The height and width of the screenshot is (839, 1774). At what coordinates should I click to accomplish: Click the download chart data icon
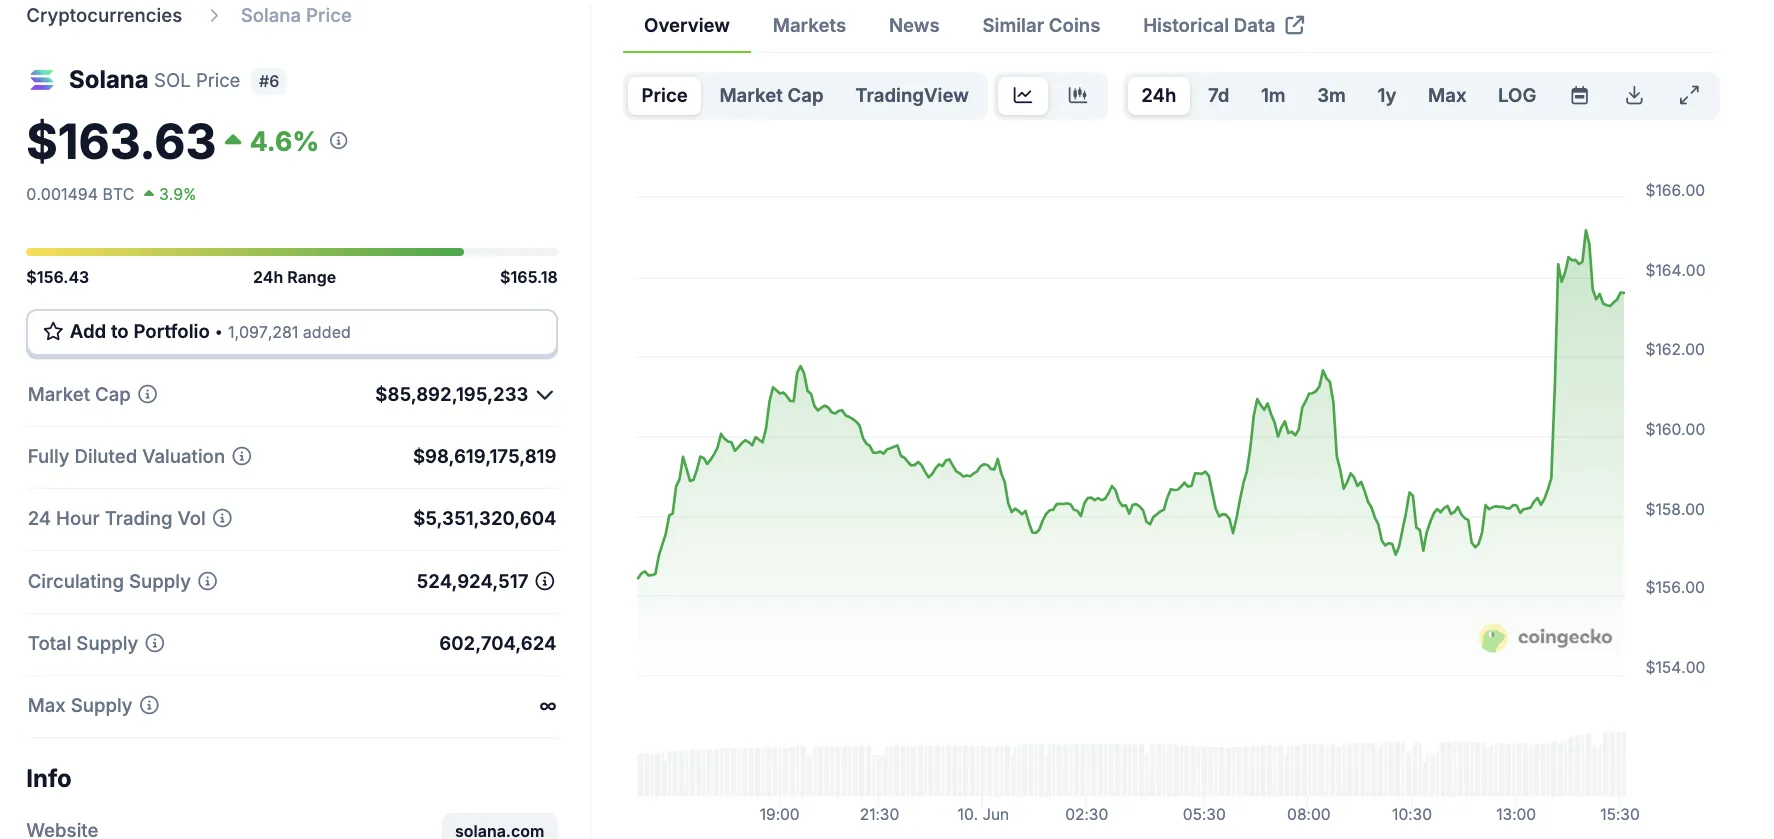1634,96
